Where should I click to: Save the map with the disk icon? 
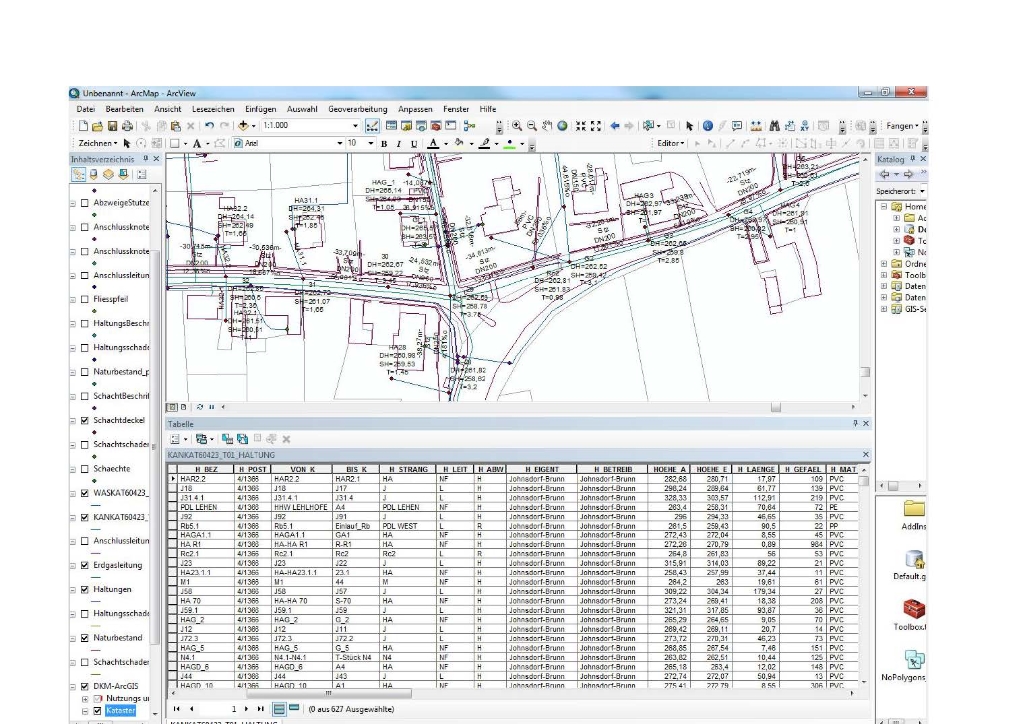tap(112, 125)
